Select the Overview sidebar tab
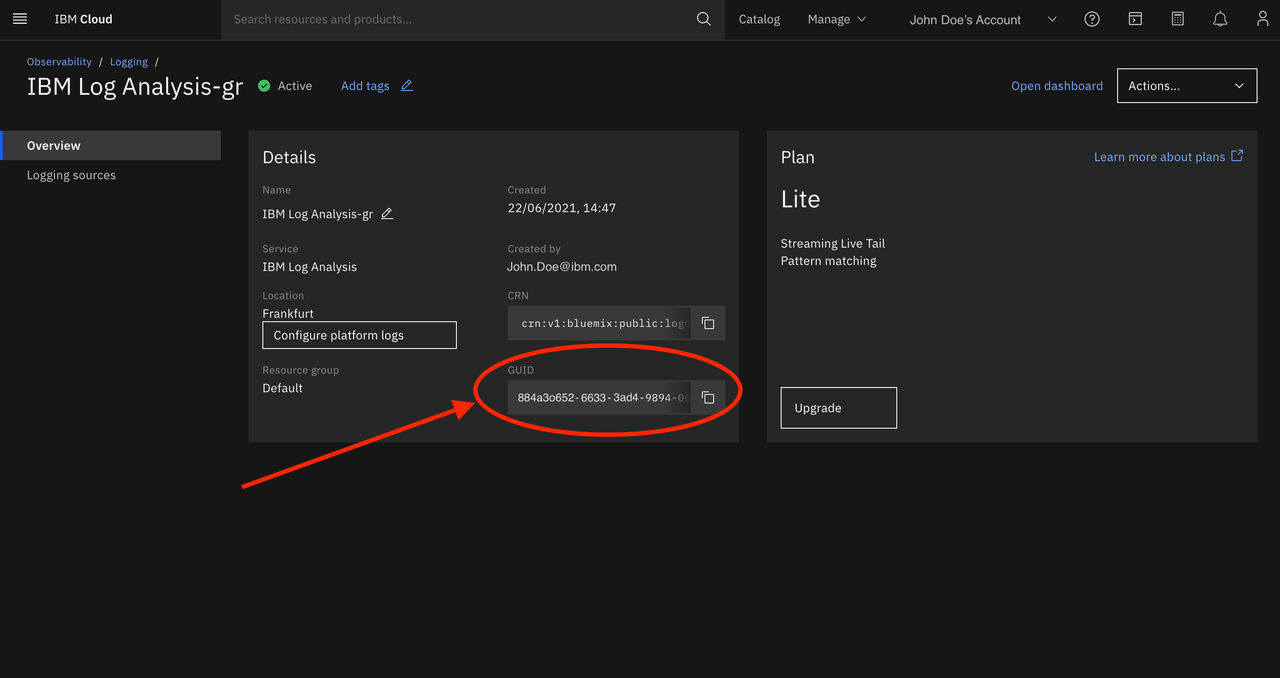The width and height of the screenshot is (1280, 678). click(x=110, y=145)
